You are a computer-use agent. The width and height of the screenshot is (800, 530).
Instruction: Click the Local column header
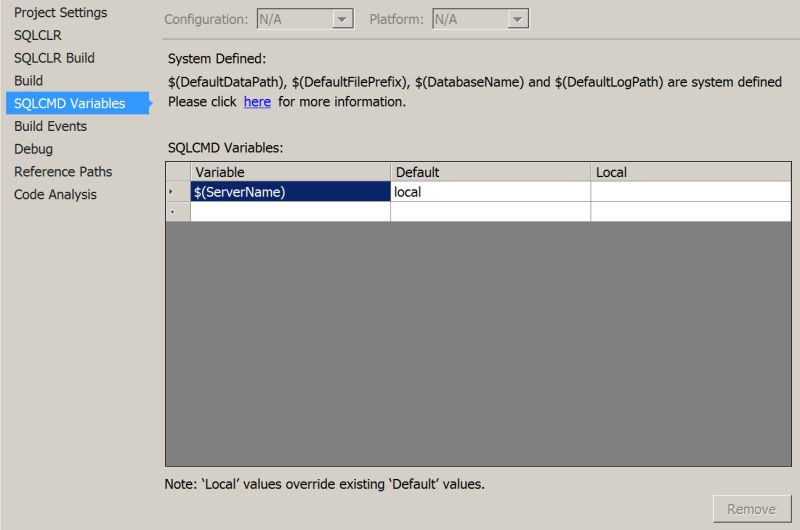[x=691, y=172]
